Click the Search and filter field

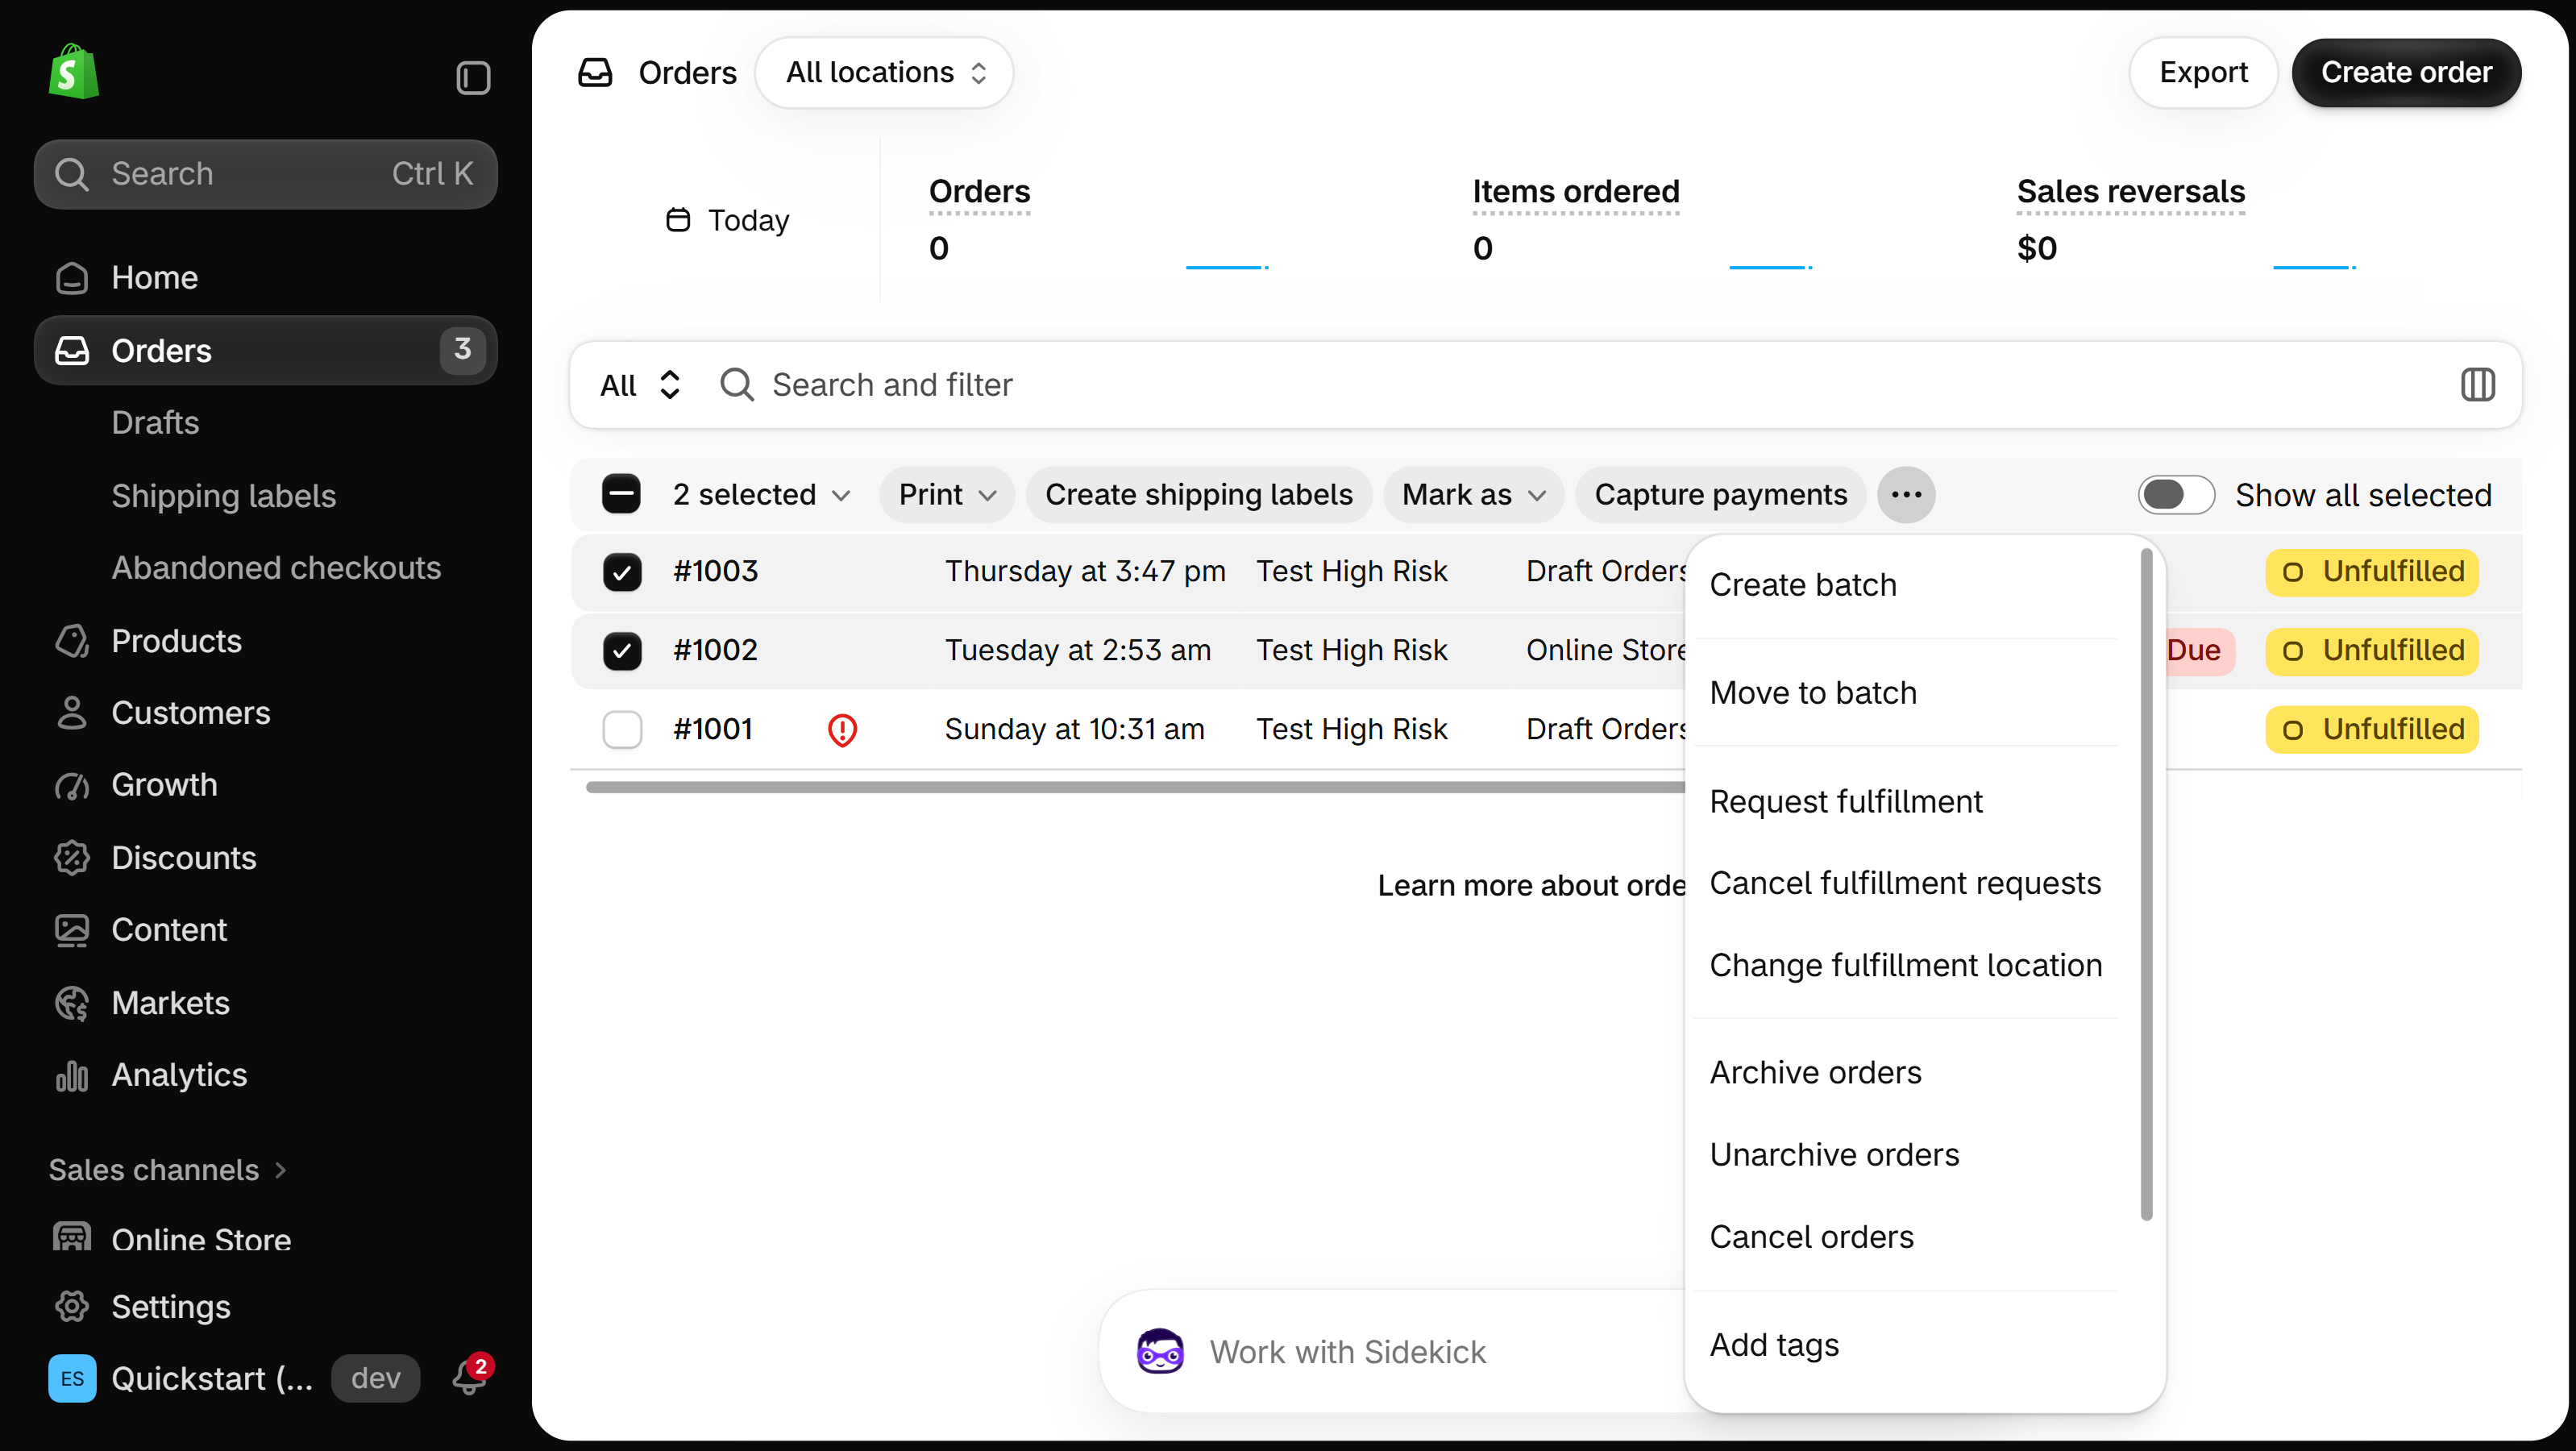tap(1580, 385)
